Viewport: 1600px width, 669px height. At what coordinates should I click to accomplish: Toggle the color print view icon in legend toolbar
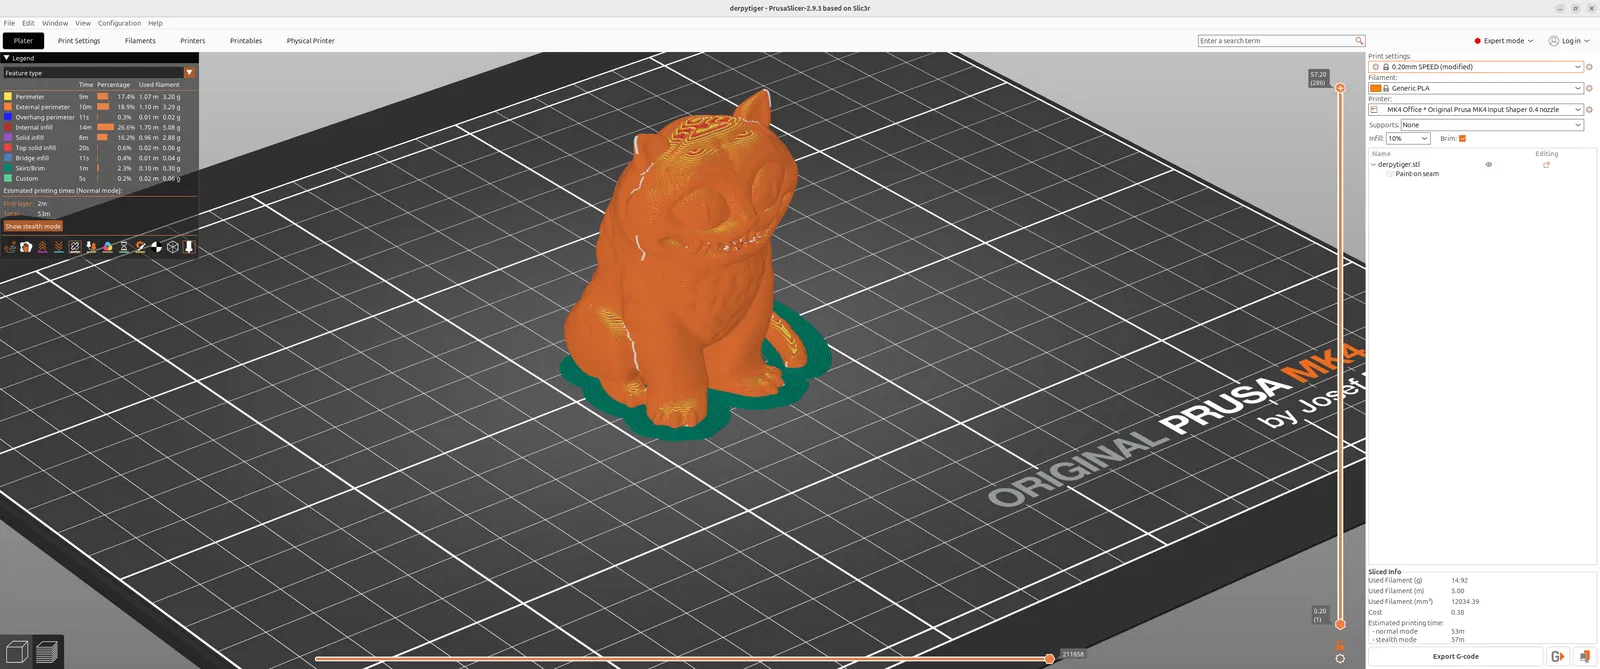pyautogui.click(x=107, y=247)
